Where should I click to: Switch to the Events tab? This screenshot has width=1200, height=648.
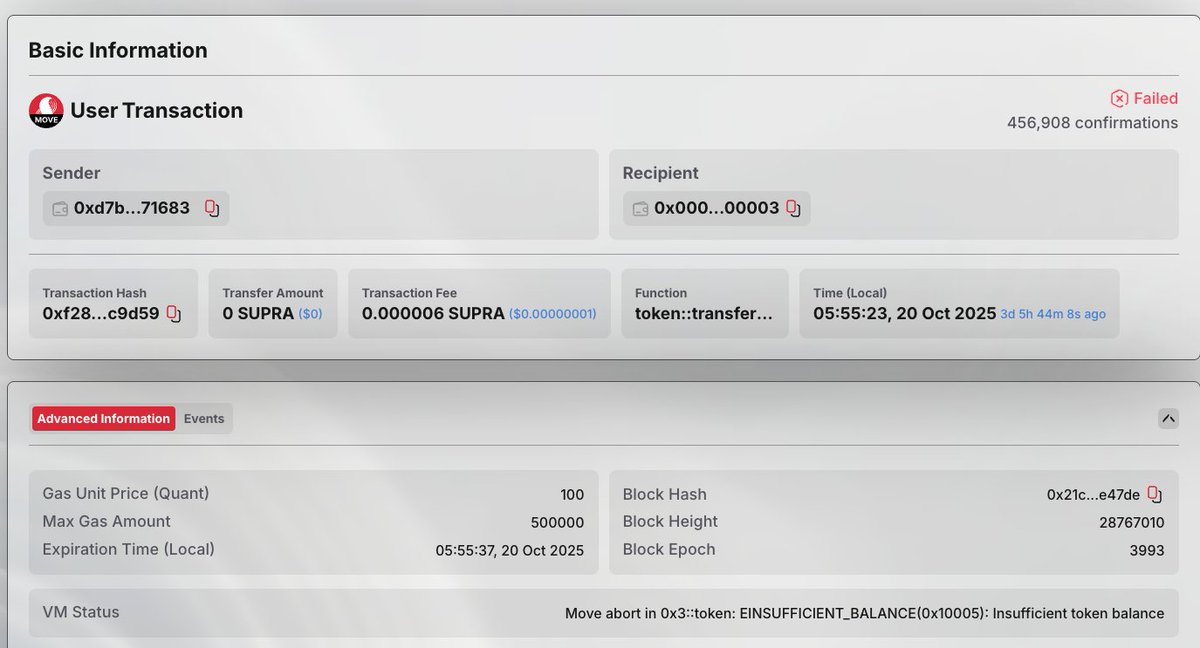click(204, 419)
